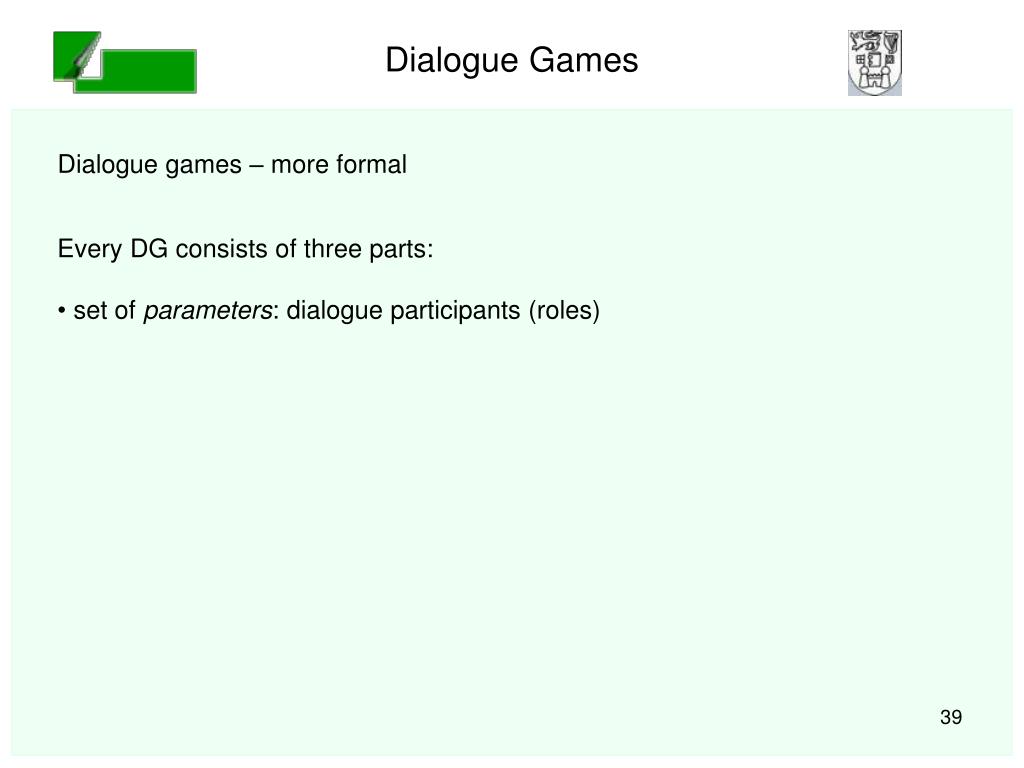Click the italic word 'parameters'
This screenshot has height=768, width=1024.
(208, 310)
